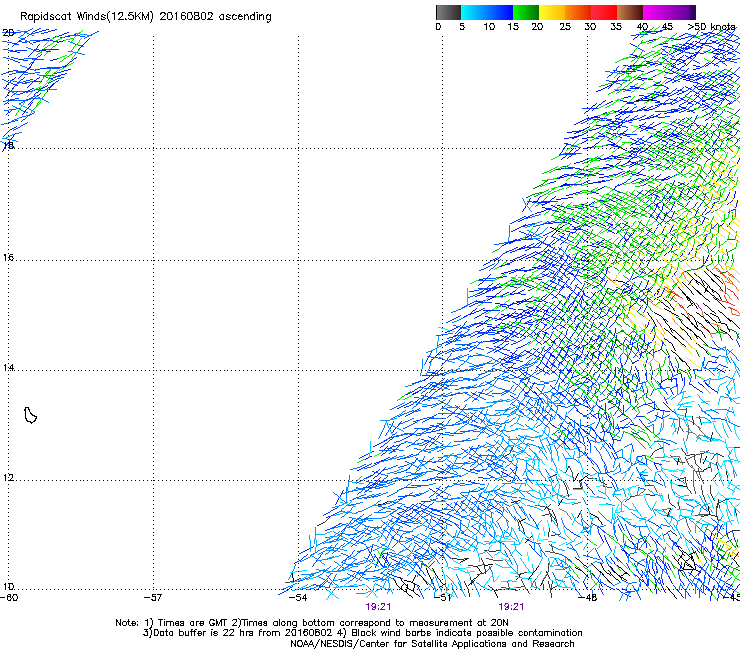Select the orange 25-30 knot legend segment

578,12
